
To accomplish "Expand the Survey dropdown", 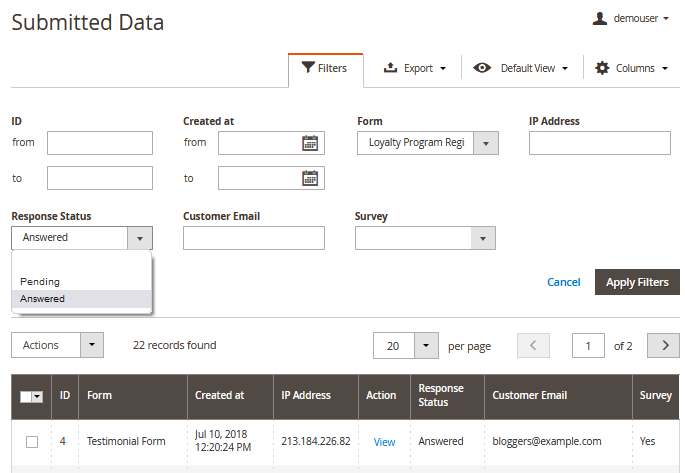I will 483,238.
